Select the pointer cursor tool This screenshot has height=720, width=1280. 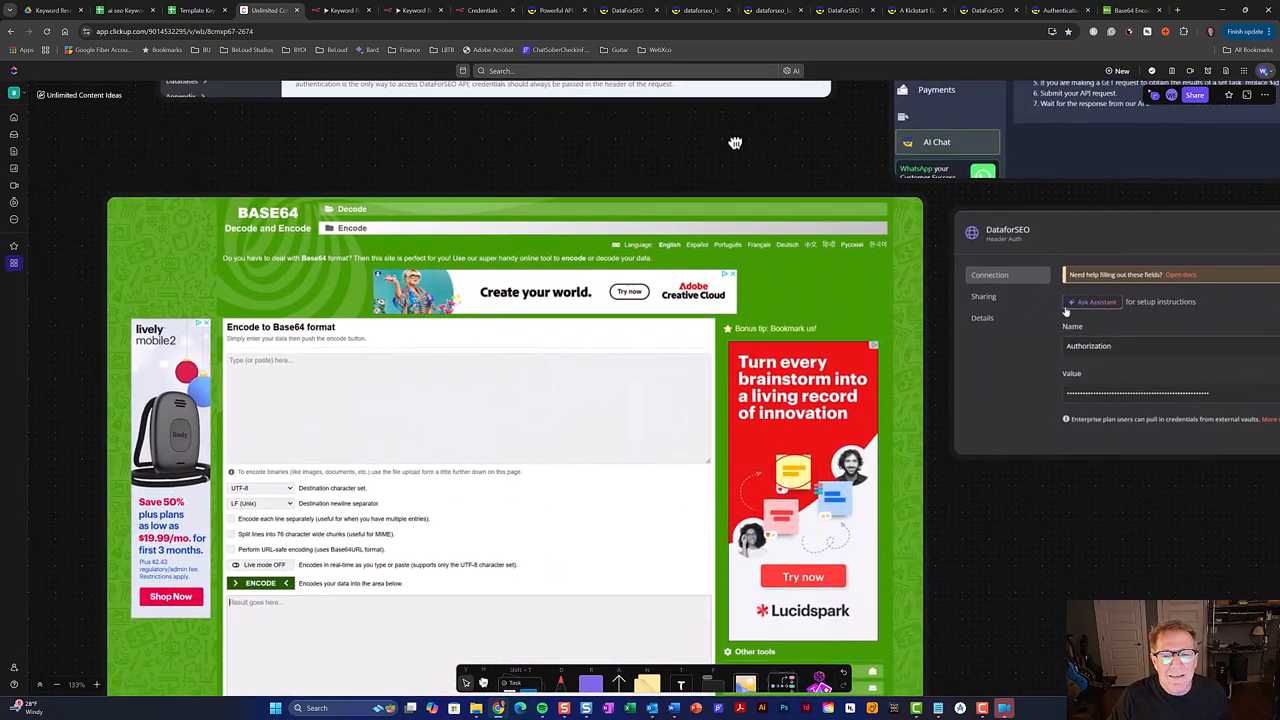tap(466, 683)
